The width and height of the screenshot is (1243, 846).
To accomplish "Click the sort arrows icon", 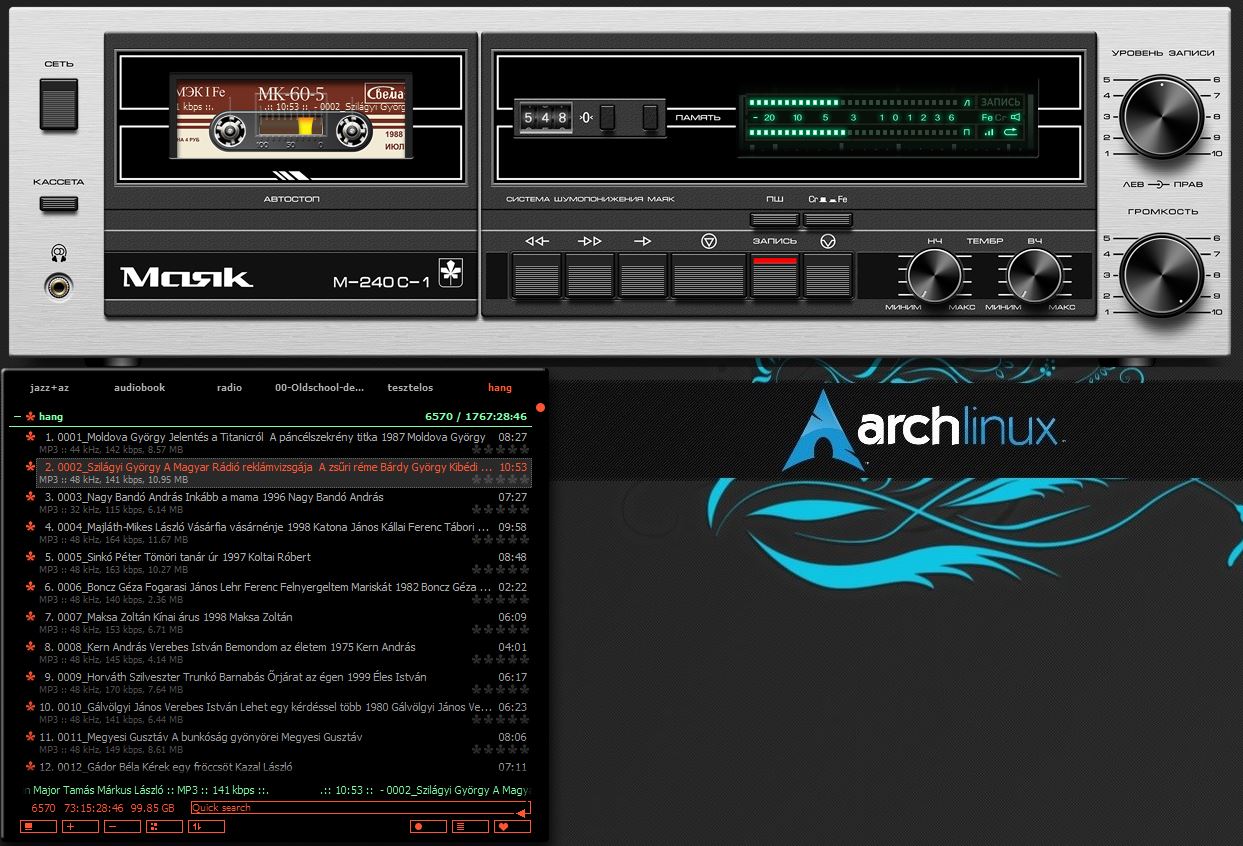I will (206, 827).
